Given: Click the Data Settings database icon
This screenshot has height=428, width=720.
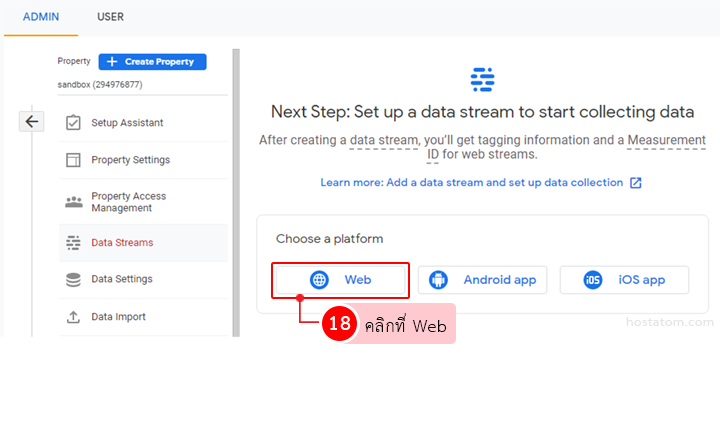Looking at the screenshot, I should (x=73, y=279).
